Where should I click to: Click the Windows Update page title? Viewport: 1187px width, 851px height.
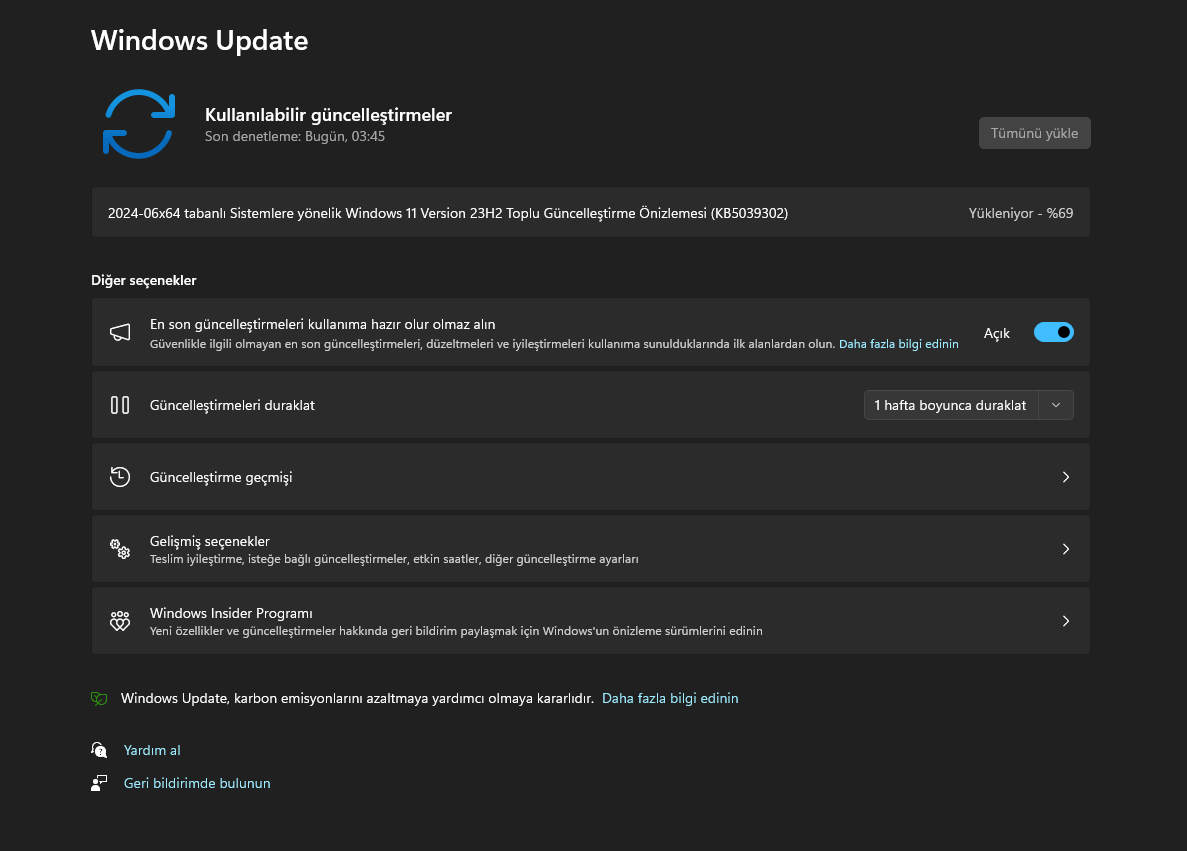coord(200,40)
